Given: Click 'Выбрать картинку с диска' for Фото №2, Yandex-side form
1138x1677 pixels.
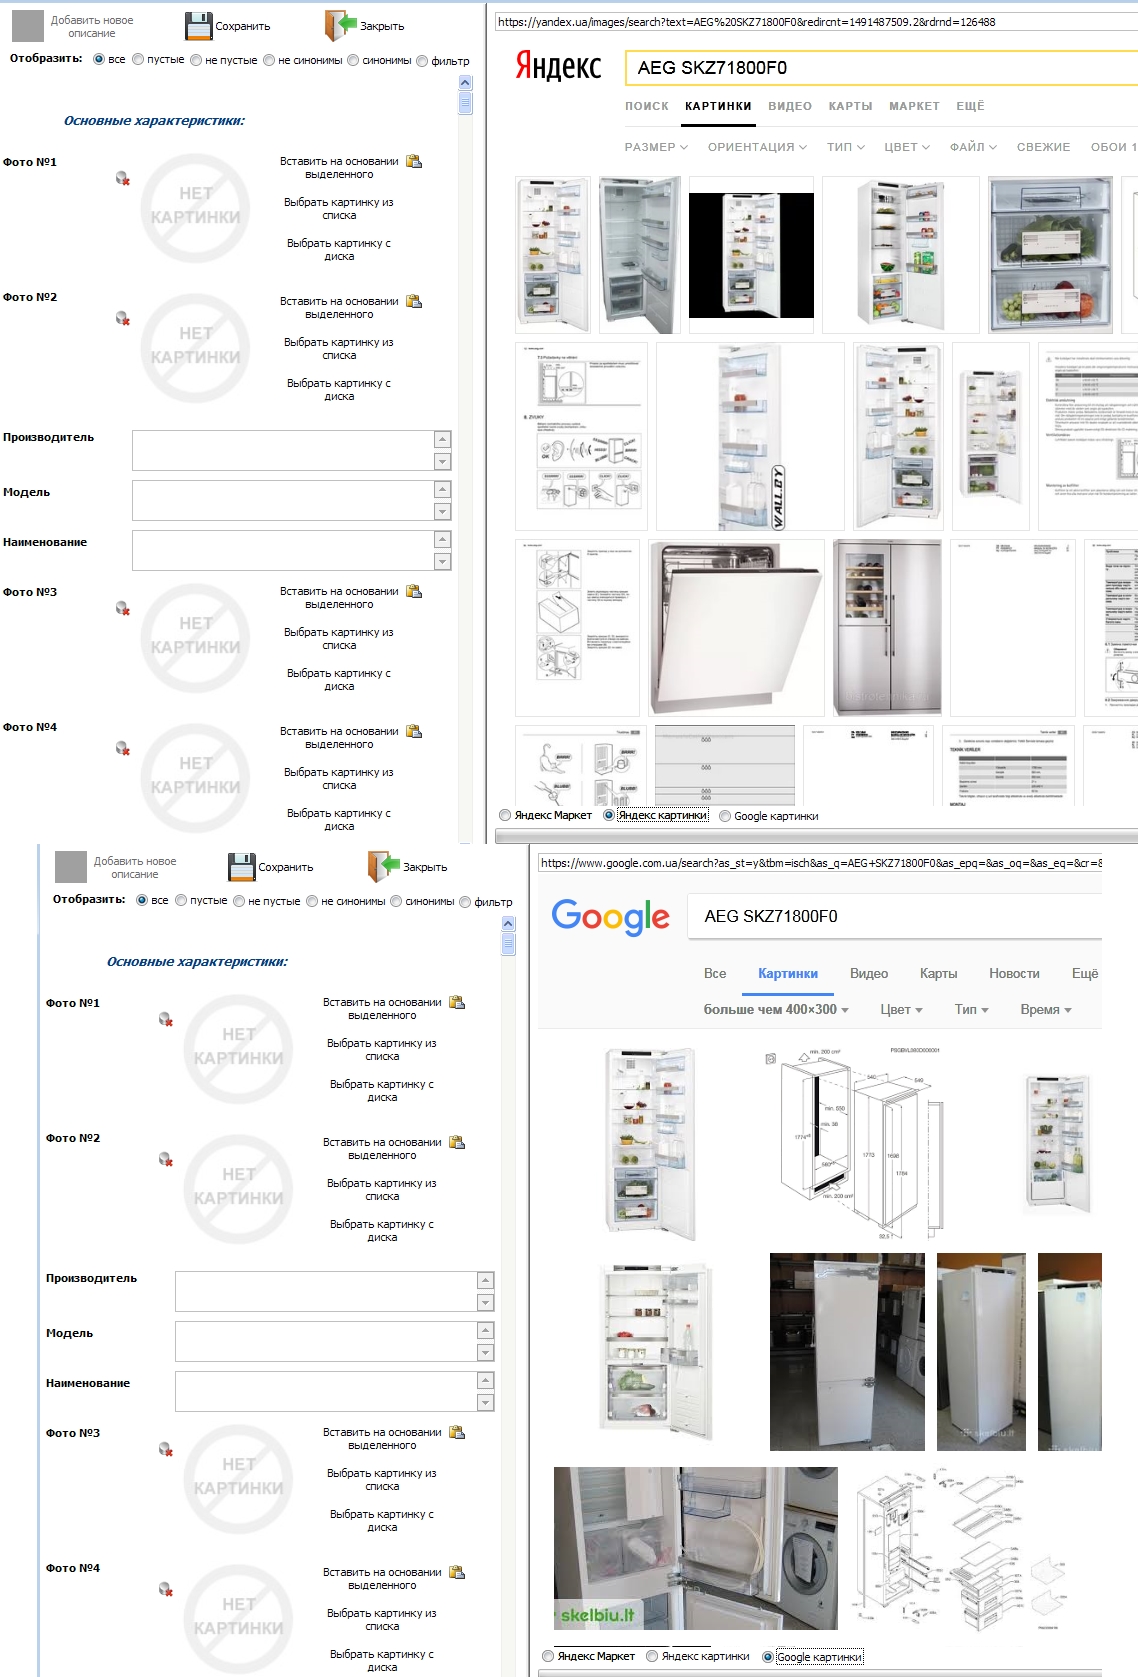Looking at the screenshot, I should click(339, 389).
